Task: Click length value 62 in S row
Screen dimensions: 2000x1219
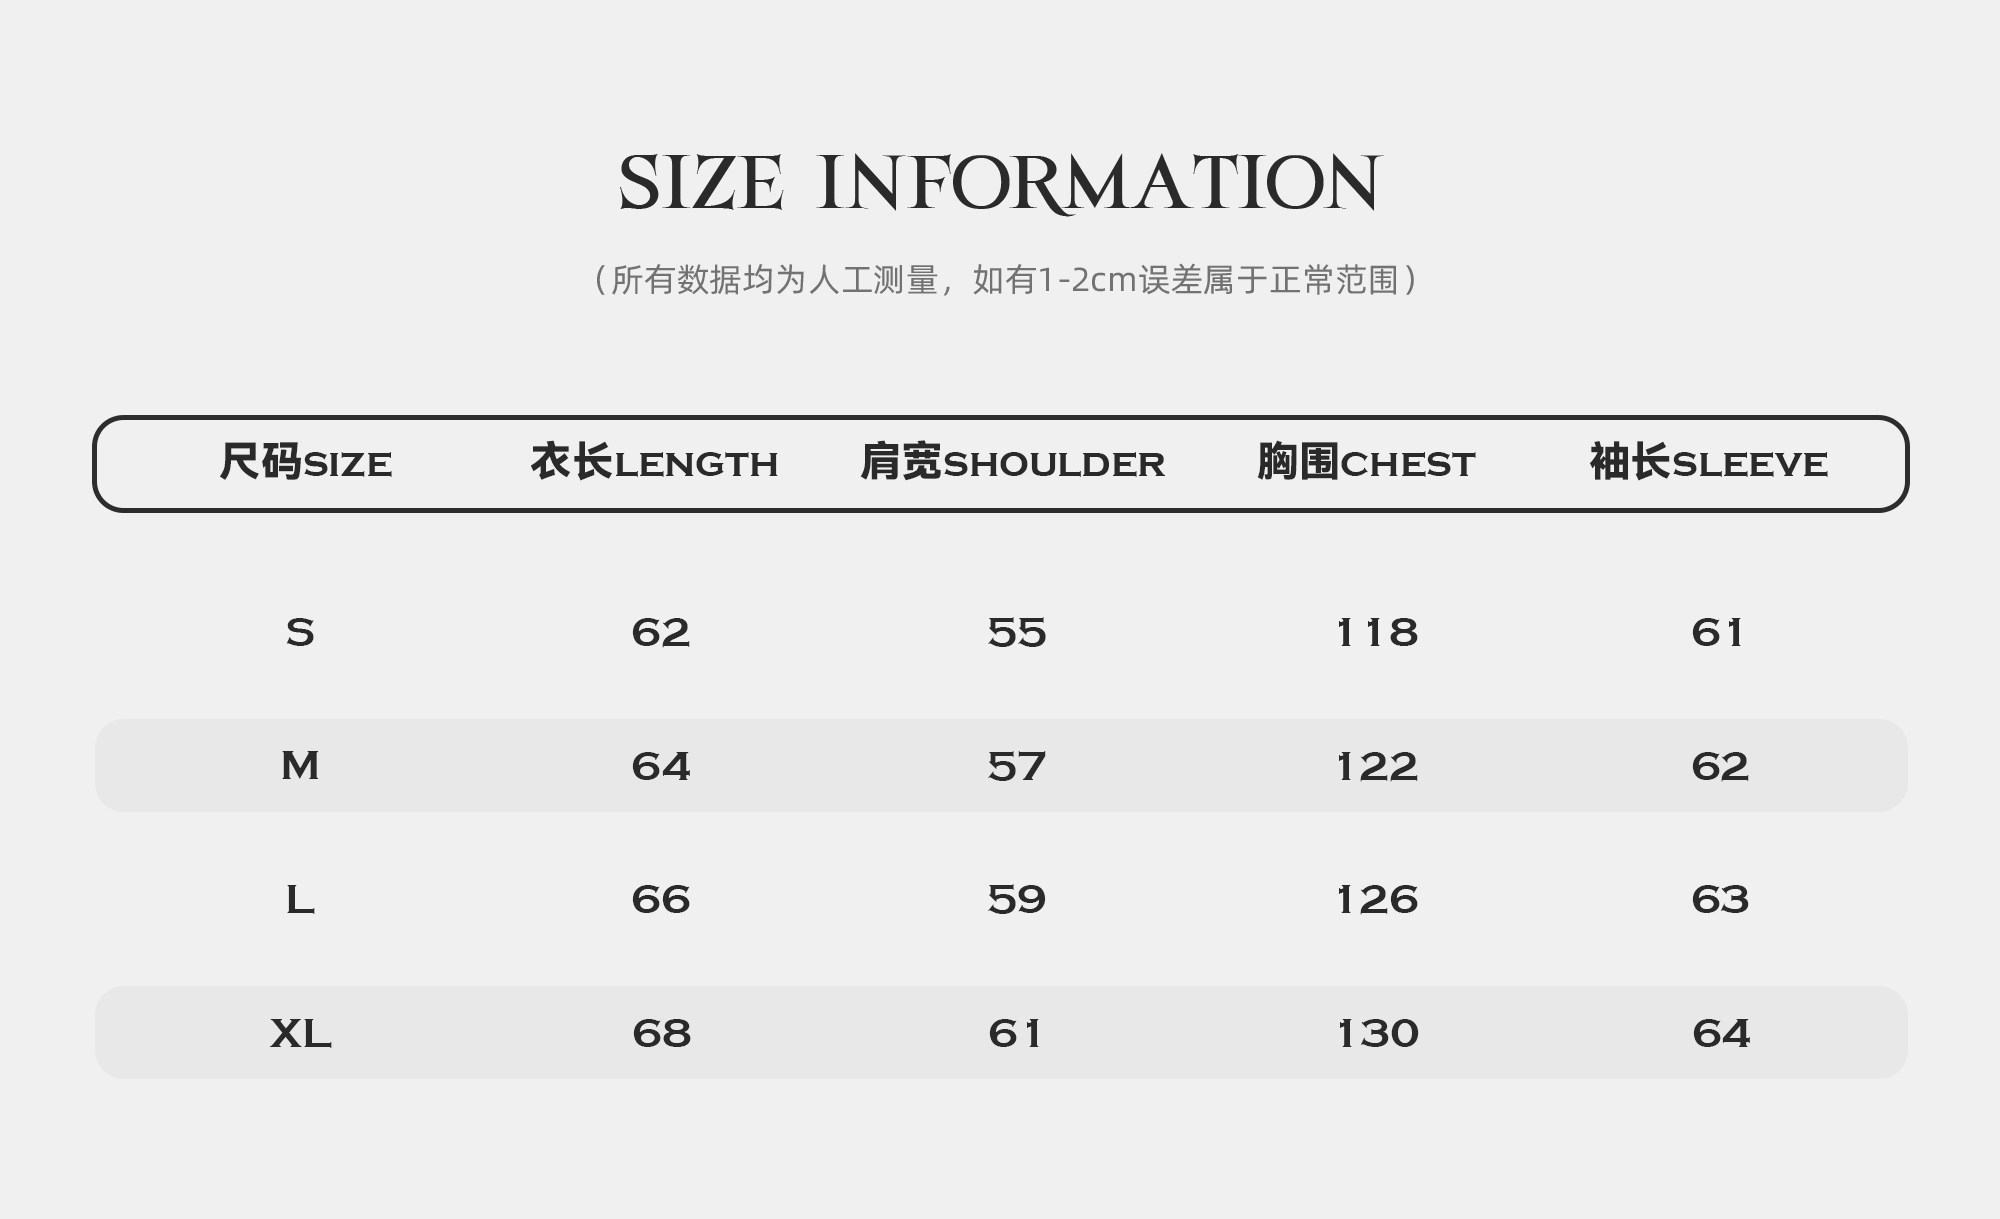Action: [661, 633]
